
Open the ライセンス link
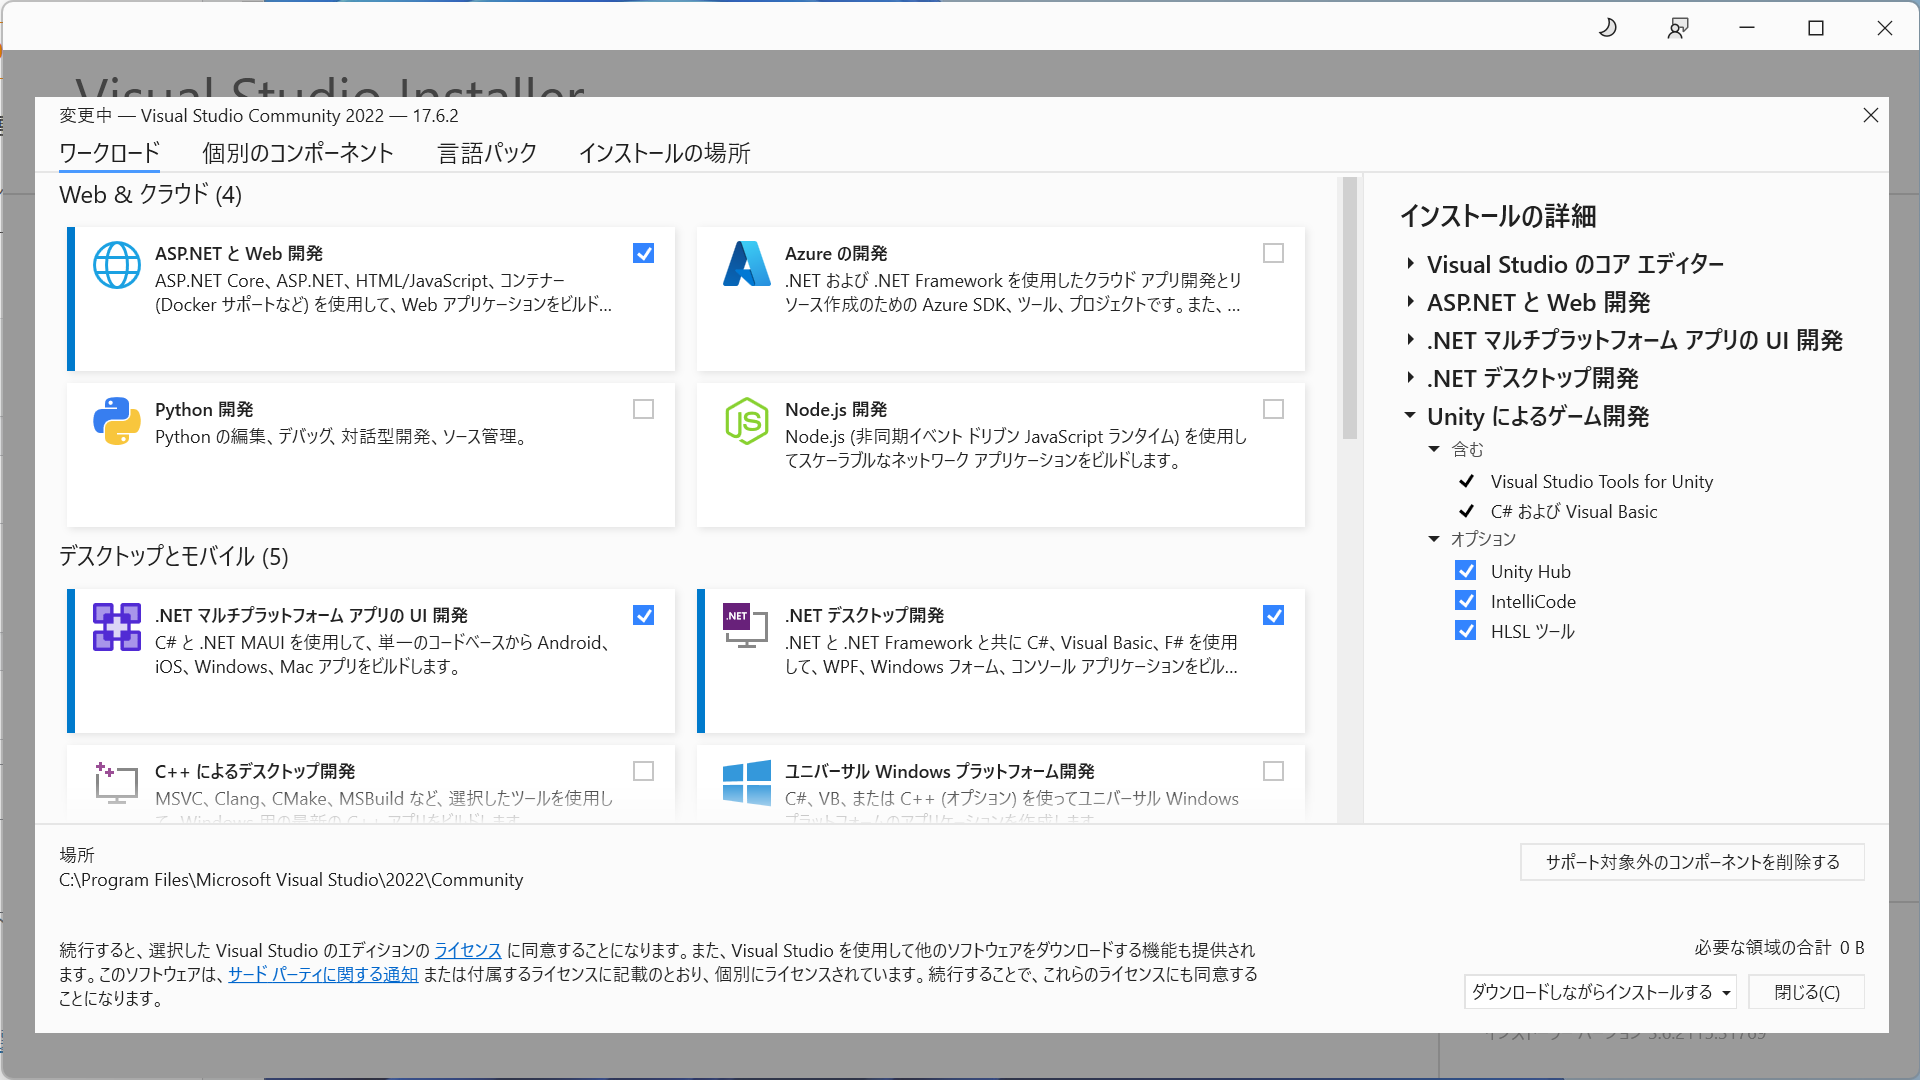(x=468, y=950)
